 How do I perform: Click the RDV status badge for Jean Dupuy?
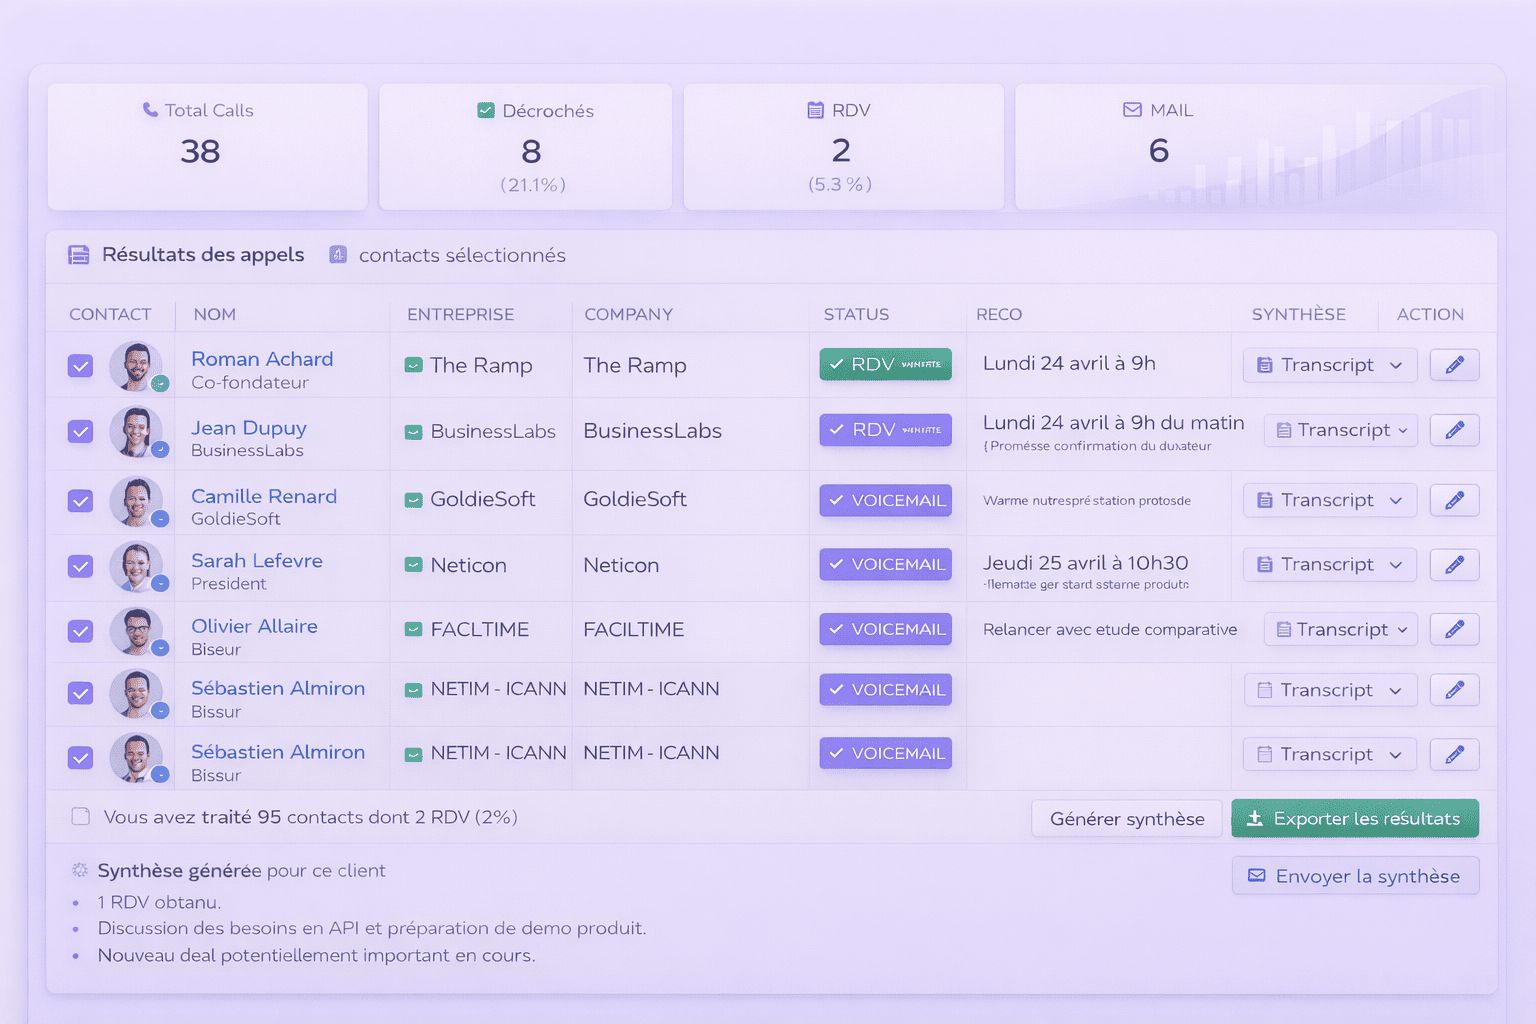click(x=884, y=429)
